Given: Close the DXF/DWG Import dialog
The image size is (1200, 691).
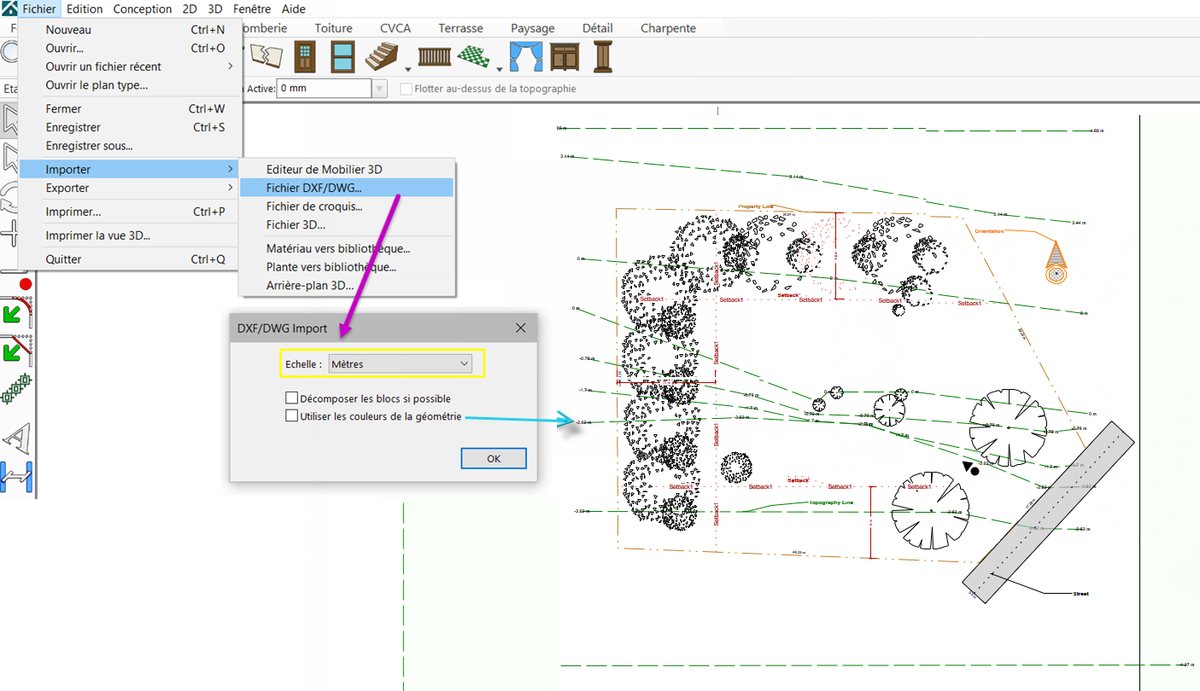Looking at the screenshot, I should pos(520,328).
